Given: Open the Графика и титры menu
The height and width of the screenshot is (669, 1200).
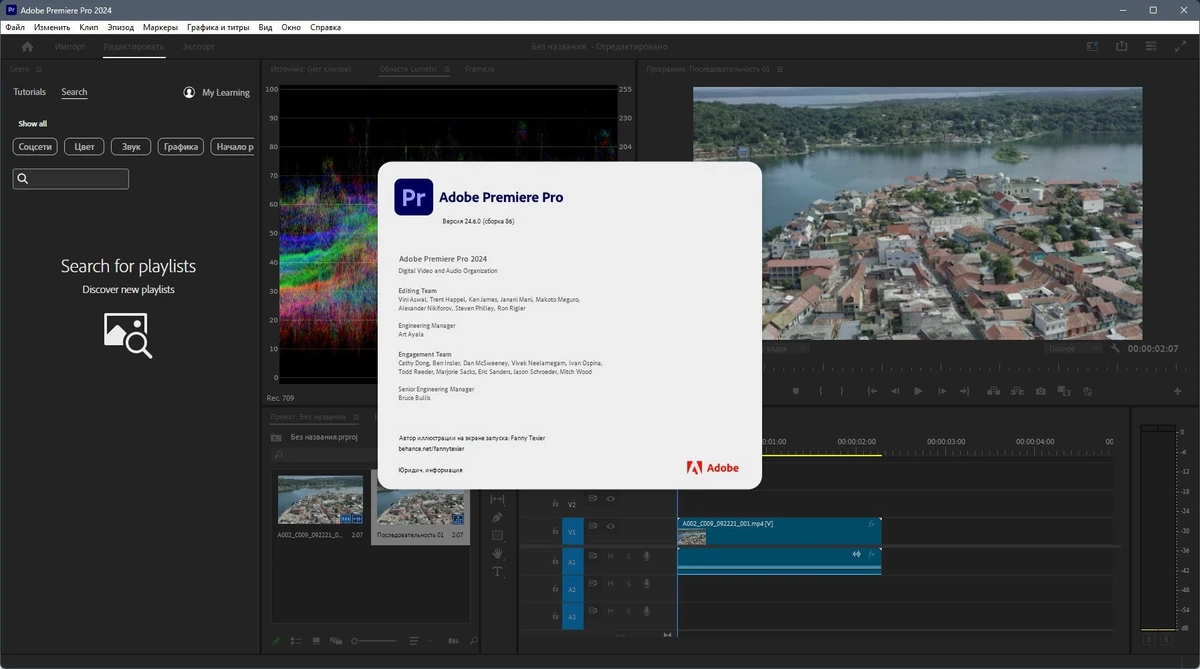Looking at the screenshot, I should (217, 27).
